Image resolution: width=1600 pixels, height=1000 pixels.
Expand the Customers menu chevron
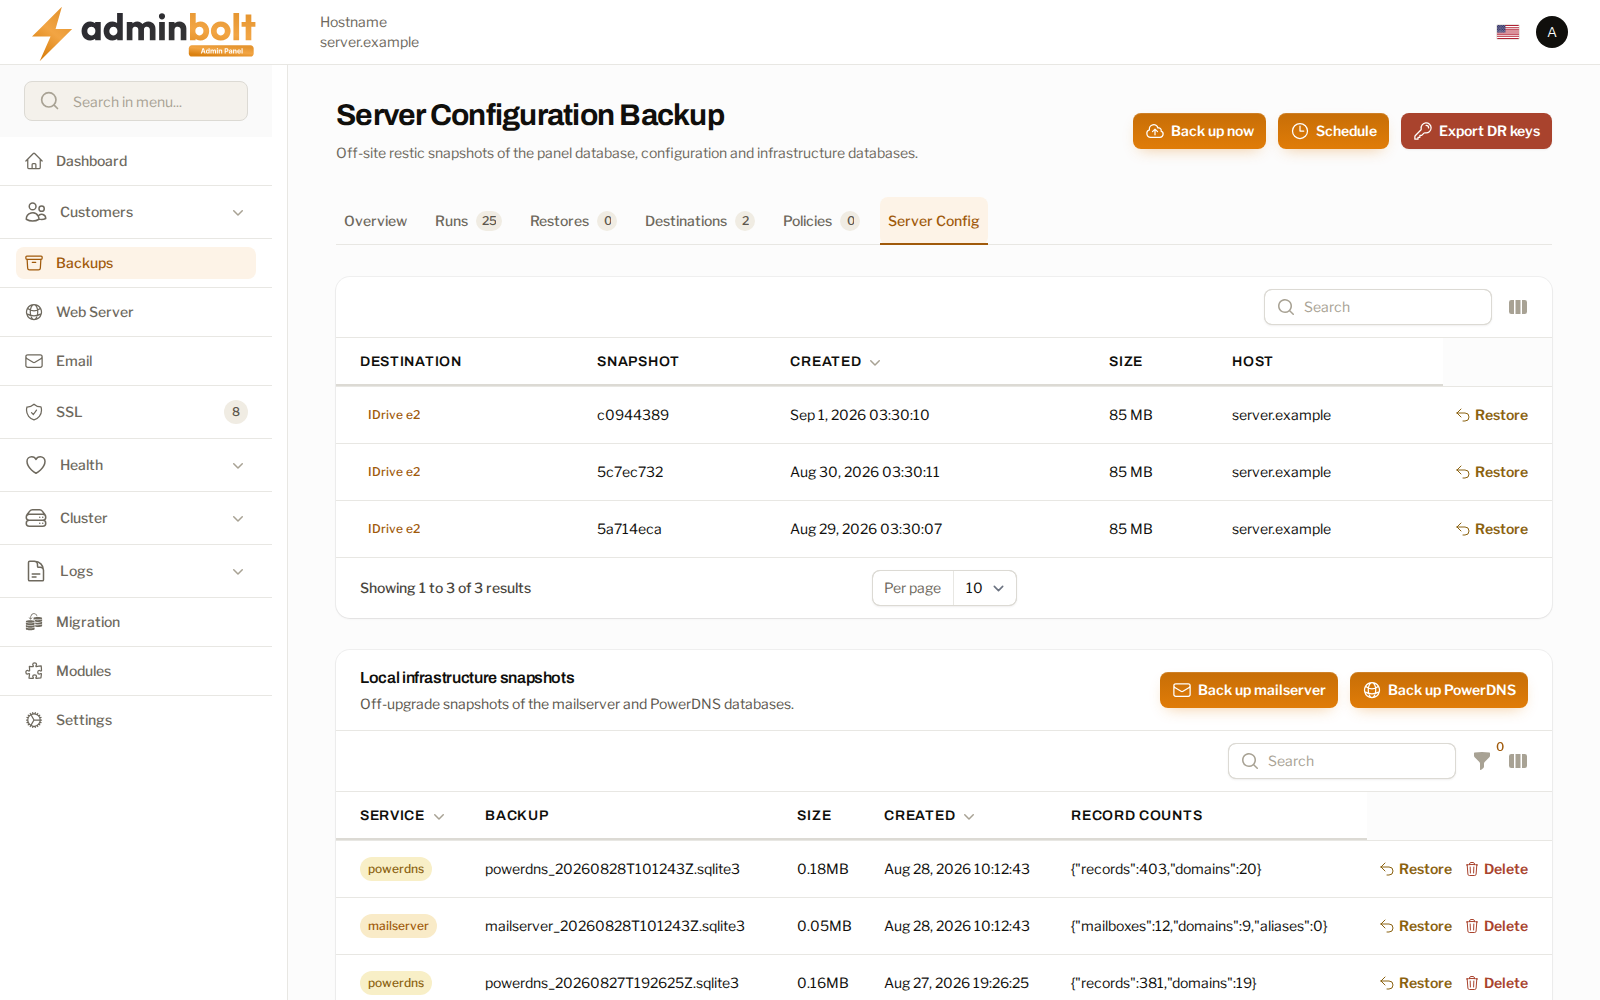click(238, 212)
